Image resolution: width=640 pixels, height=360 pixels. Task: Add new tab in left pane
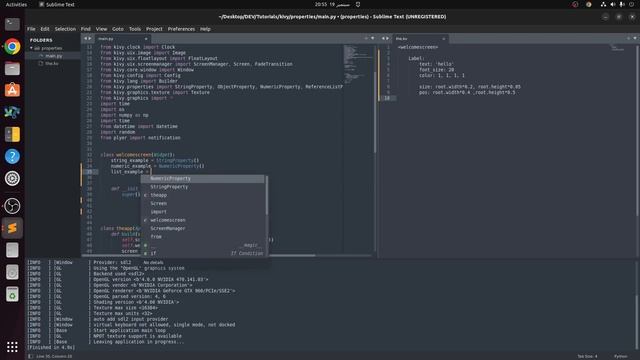click(366, 38)
